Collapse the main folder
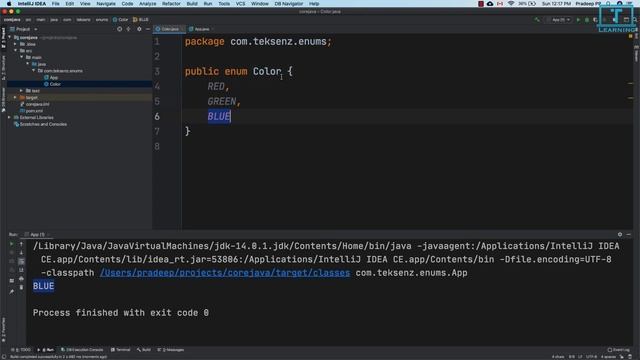Screen dimensions: 640x360 [x=22, y=57]
